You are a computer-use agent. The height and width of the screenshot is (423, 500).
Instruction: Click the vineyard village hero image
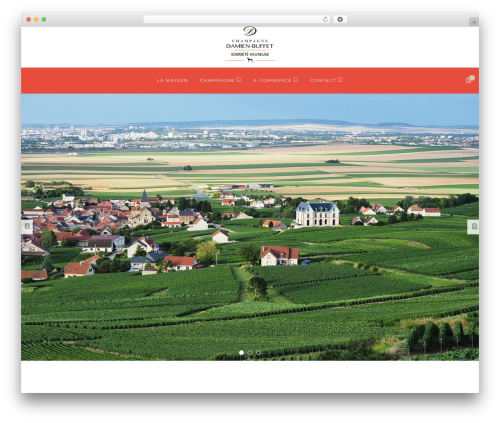pyautogui.click(x=250, y=227)
